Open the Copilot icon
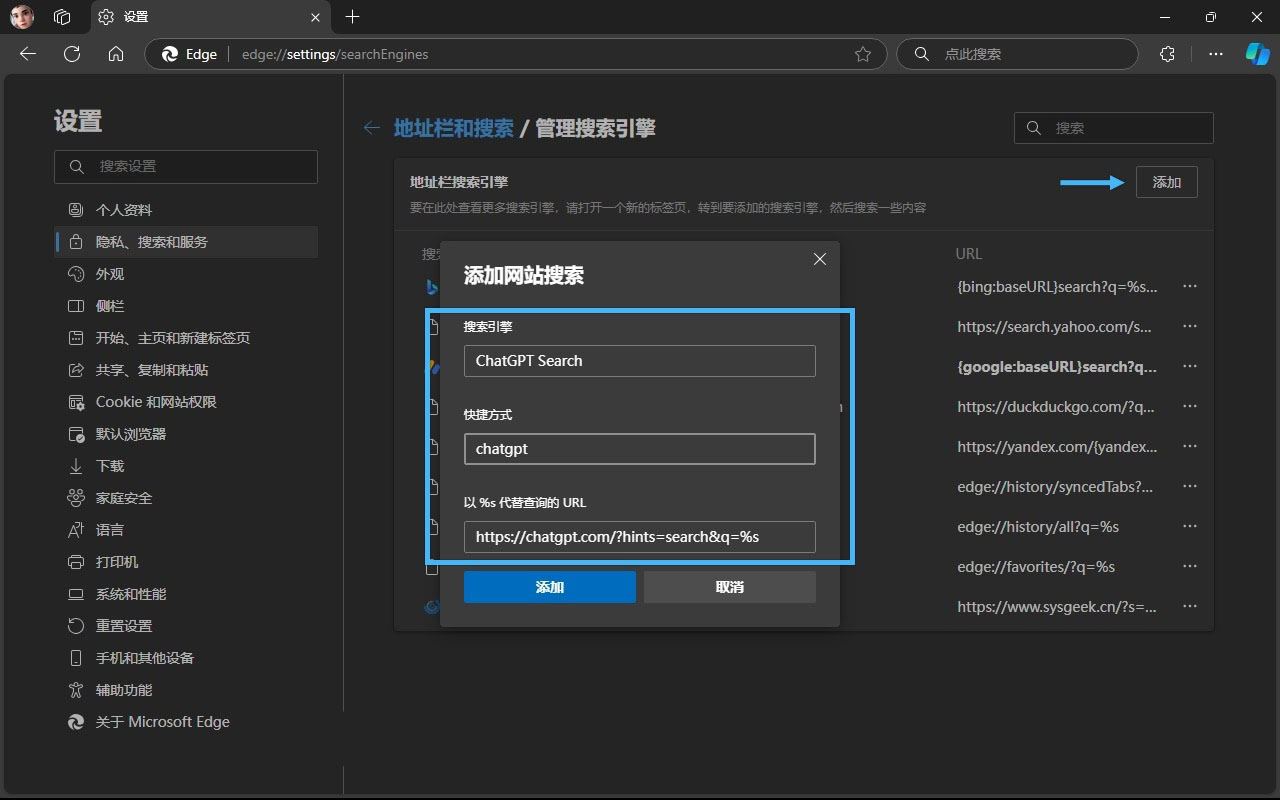 1257,54
